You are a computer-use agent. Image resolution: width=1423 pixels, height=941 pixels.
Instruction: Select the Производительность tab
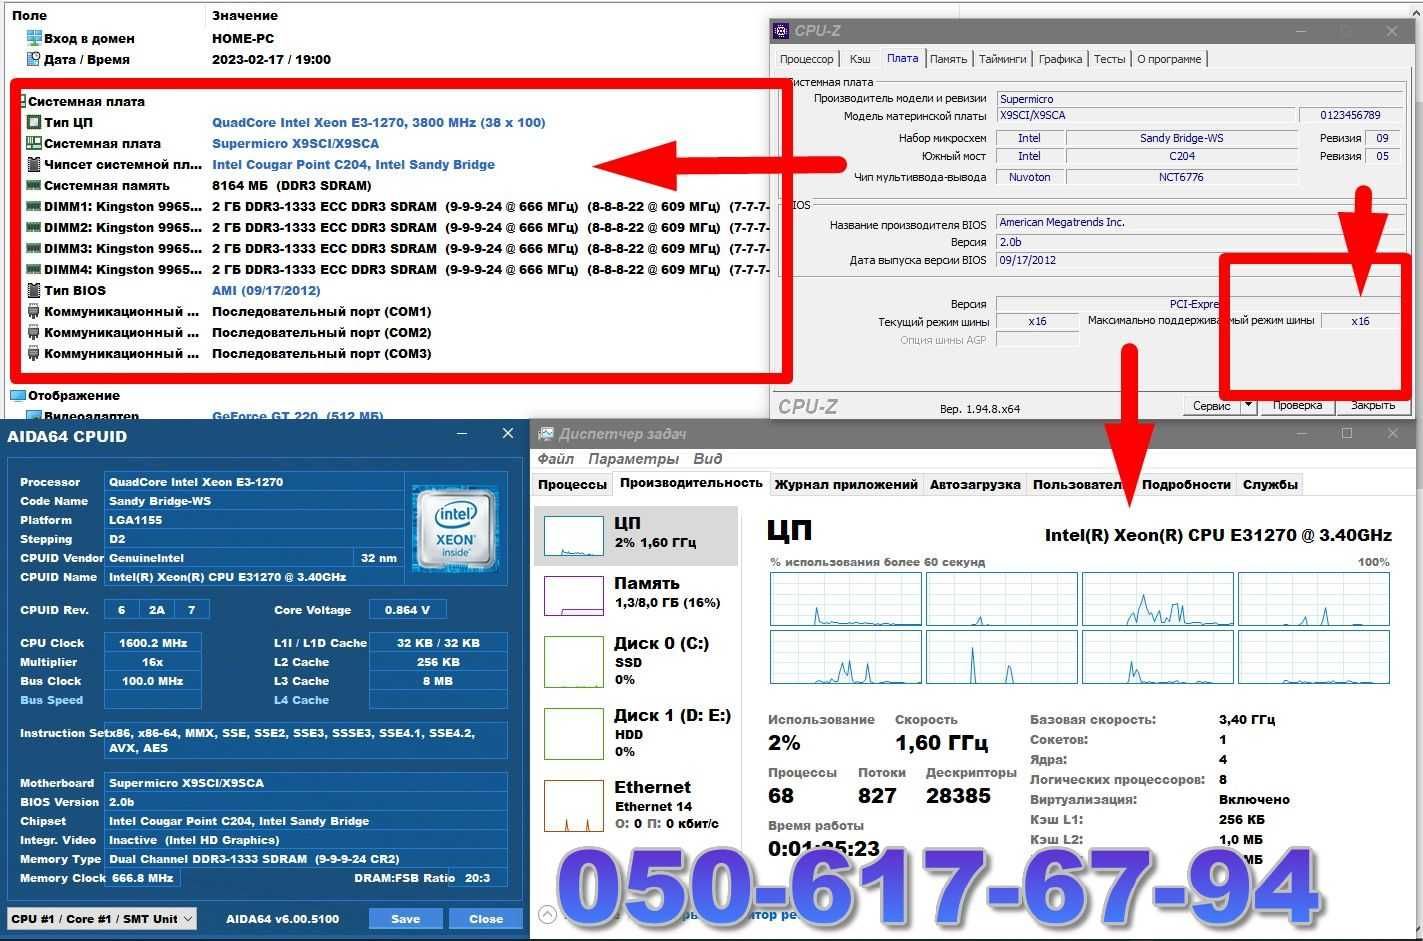(x=691, y=483)
